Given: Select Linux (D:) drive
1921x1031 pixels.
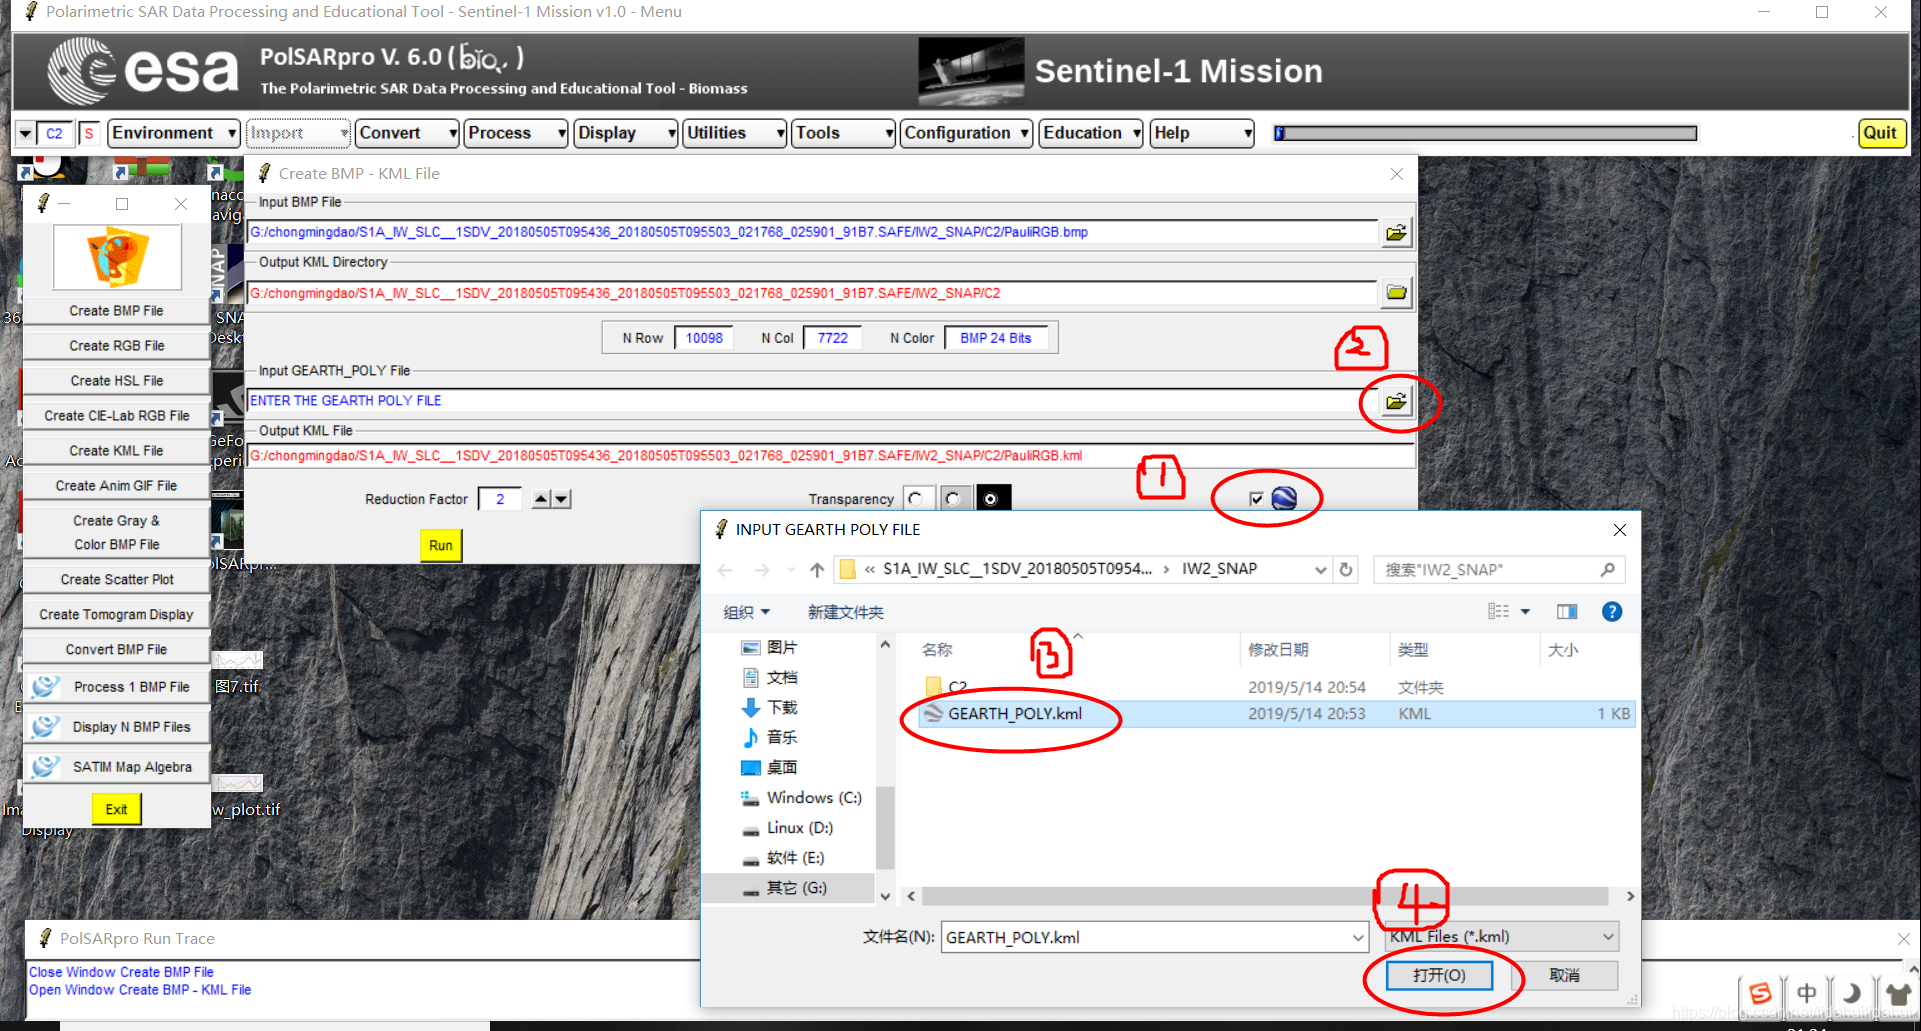Looking at the screenshot, I should [788, 828].
